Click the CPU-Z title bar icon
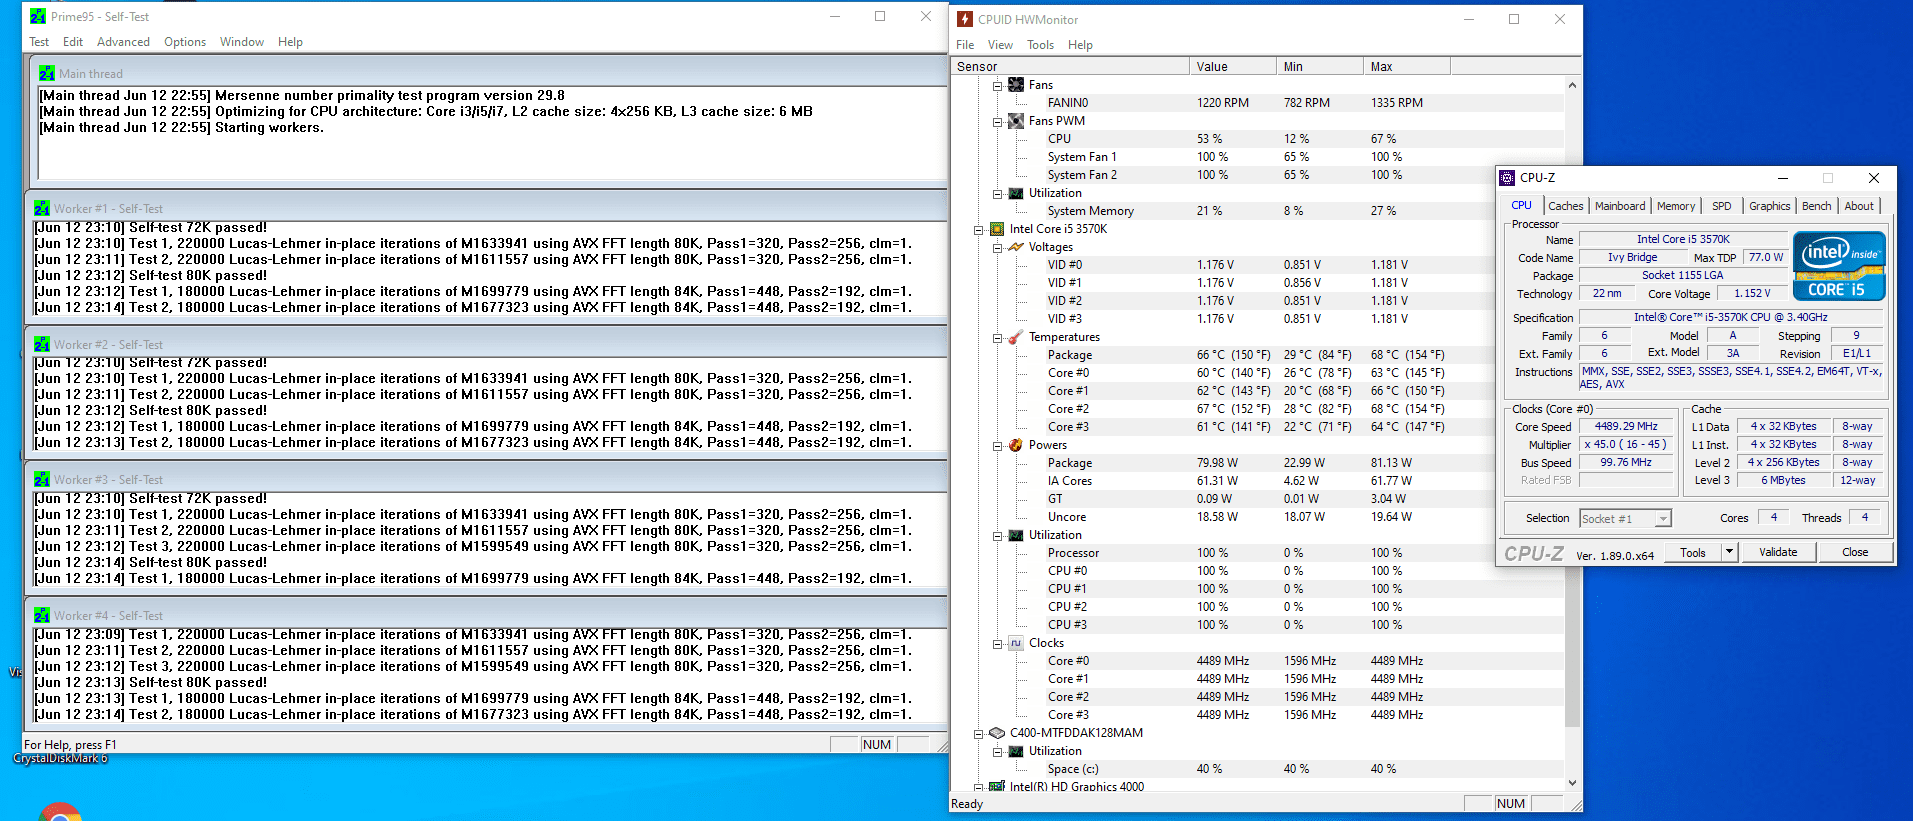Viewport: 1913px width, 821px height. pyautogui.click(x=1507, y=178)
